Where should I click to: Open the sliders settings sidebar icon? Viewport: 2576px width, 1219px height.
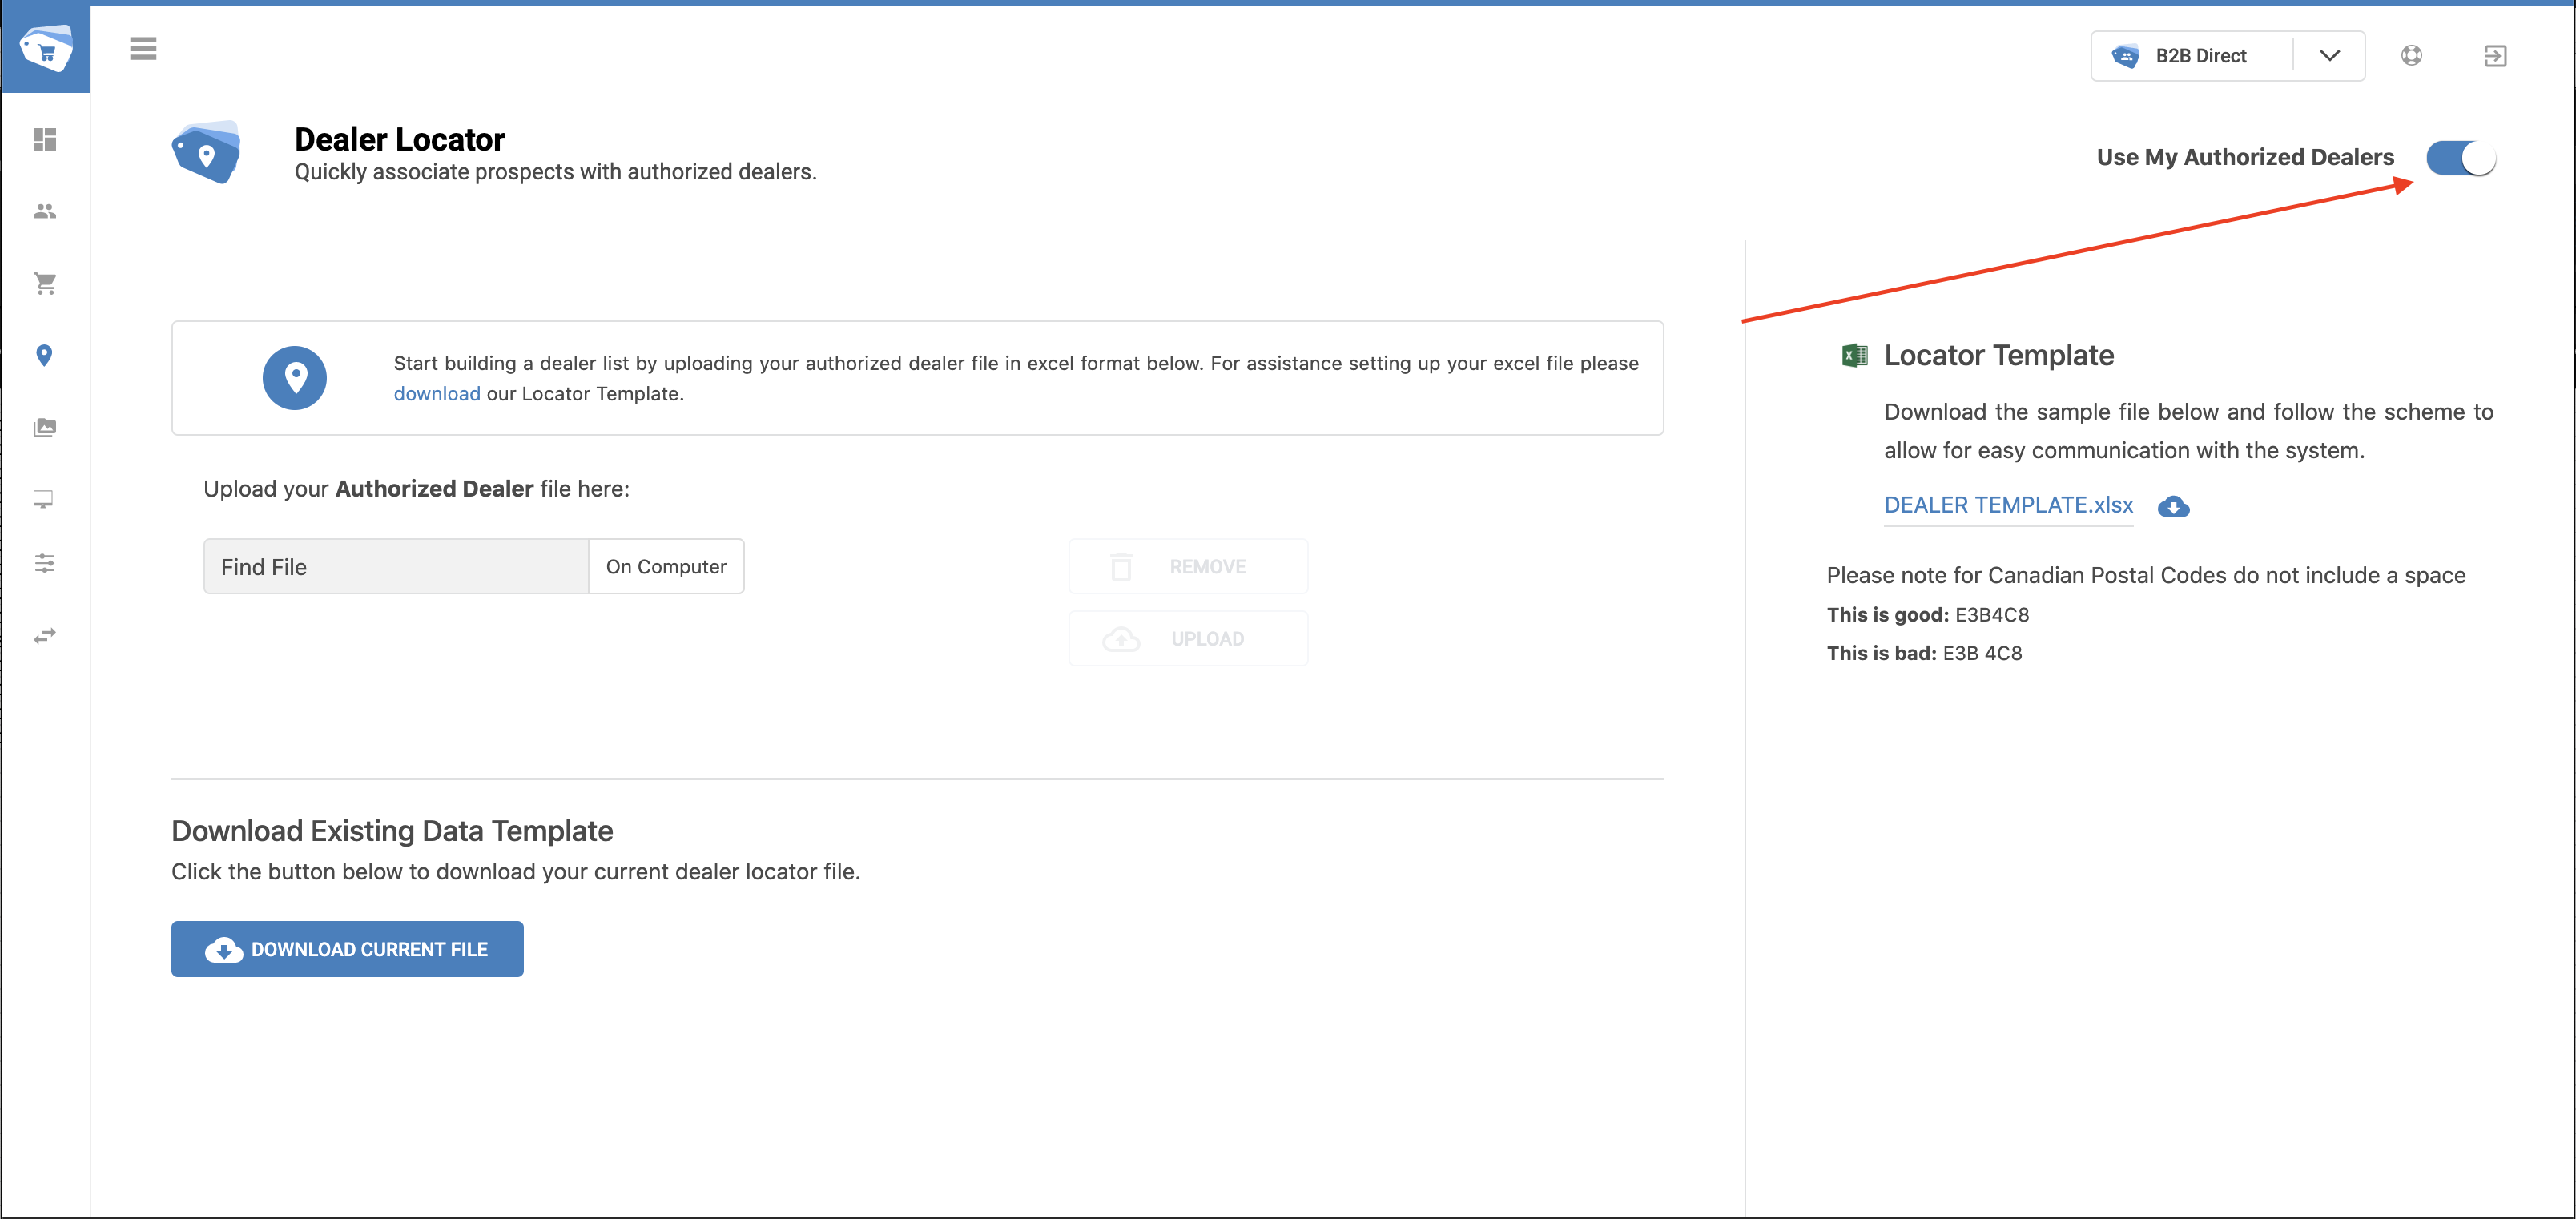(x=45, y=563)
